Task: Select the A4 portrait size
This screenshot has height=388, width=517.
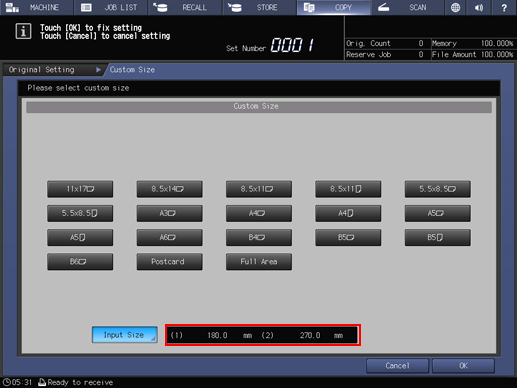Action: coord(348,213)
